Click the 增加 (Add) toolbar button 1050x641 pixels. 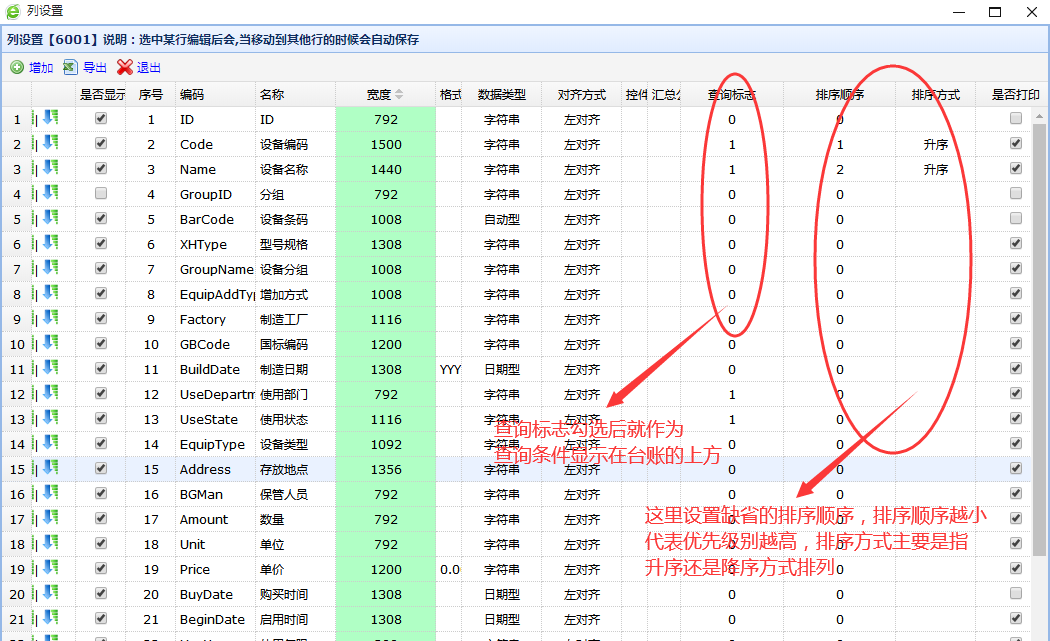click(31, 68)
